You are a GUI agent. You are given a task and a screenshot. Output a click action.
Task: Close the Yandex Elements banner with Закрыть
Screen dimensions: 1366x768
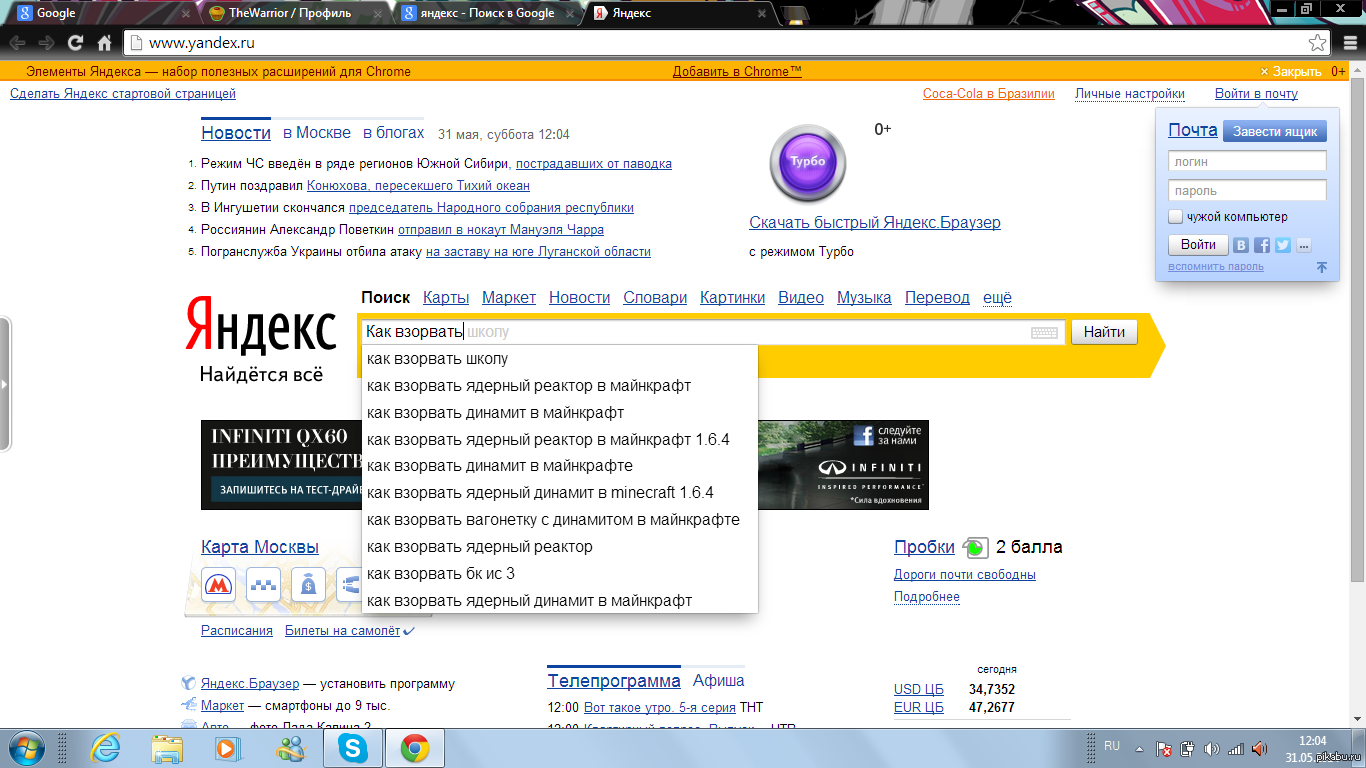tap(1290, 71)
